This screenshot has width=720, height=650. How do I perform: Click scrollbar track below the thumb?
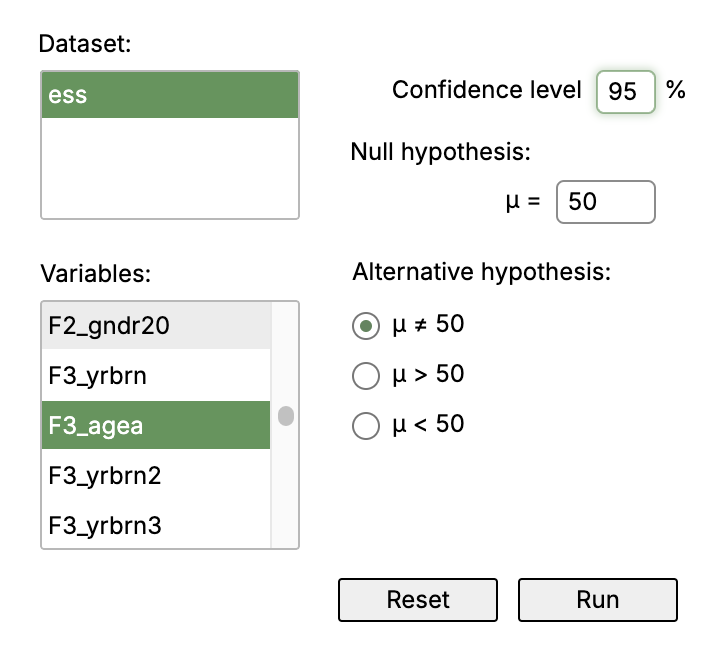(285, 487)
